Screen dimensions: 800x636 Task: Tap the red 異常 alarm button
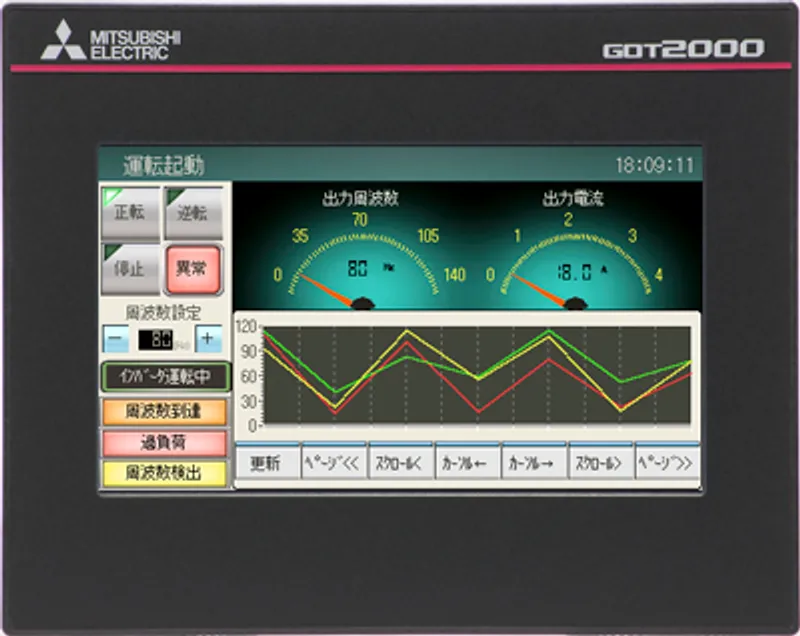pyautogui.click(x=193, y=269)
